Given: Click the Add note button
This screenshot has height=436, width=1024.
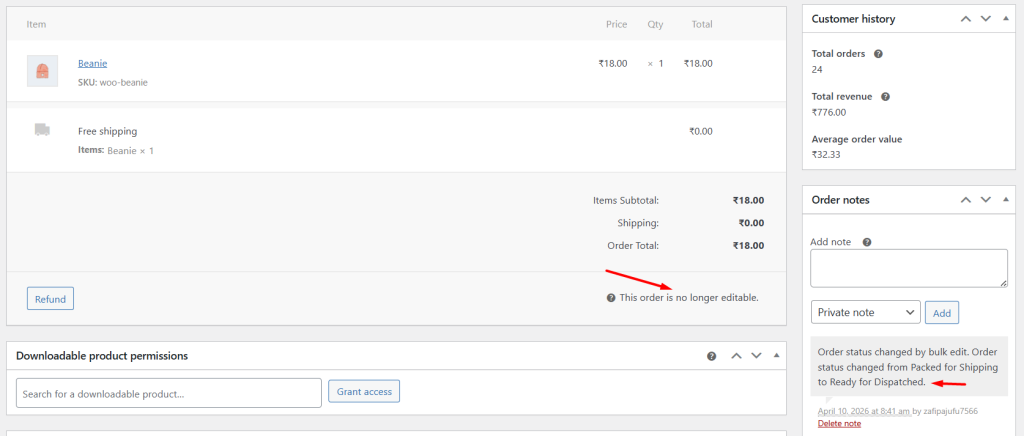Looking at the screenshot, I should point(941,313).
